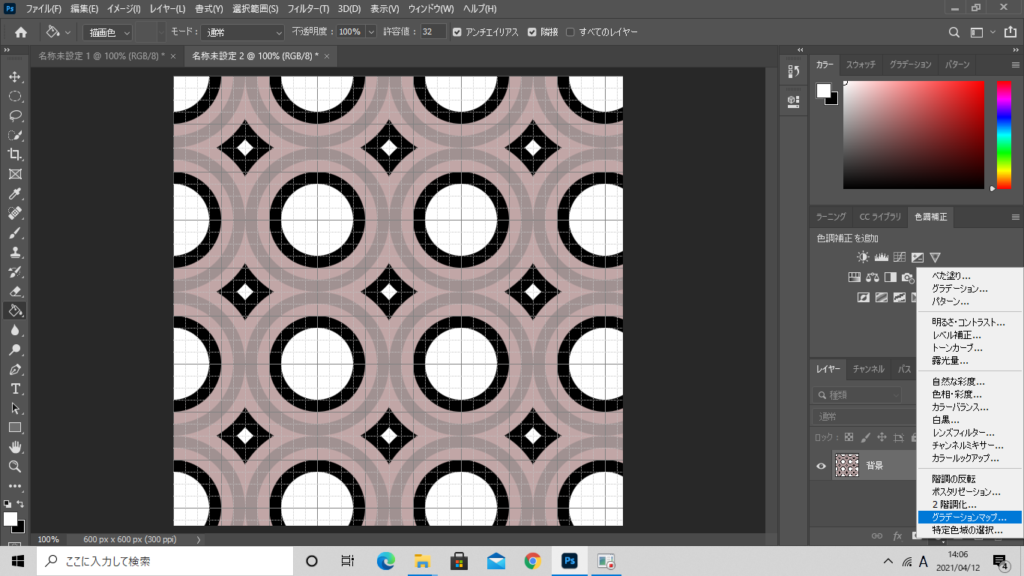Add a Levels adjustment via histogram icon

pos(881,257)
